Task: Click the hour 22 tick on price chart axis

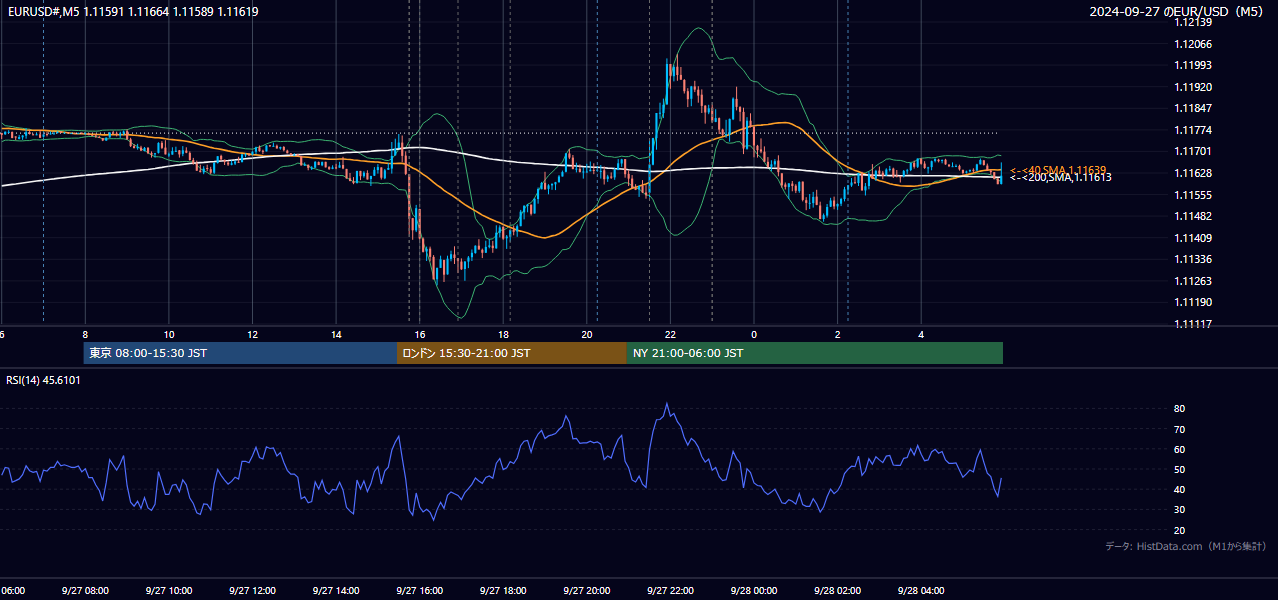Action: click(670, 334)
